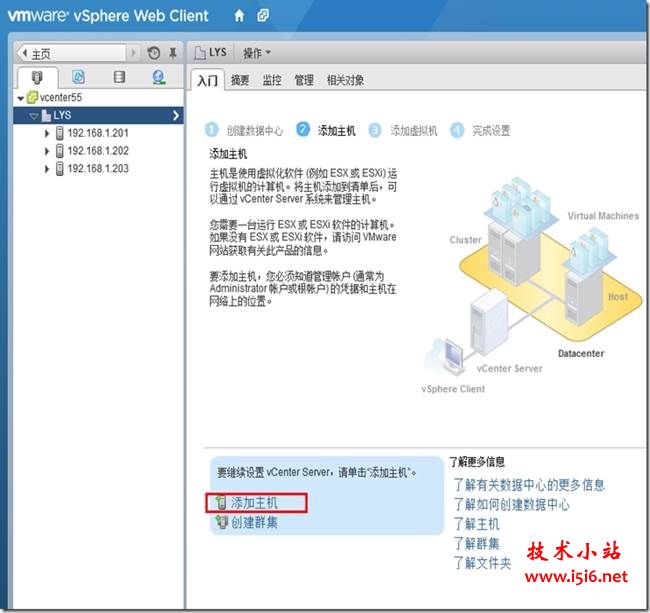Click the 创建数据中心 step label
Screen dimensions: 650x613
coord(255,131)
